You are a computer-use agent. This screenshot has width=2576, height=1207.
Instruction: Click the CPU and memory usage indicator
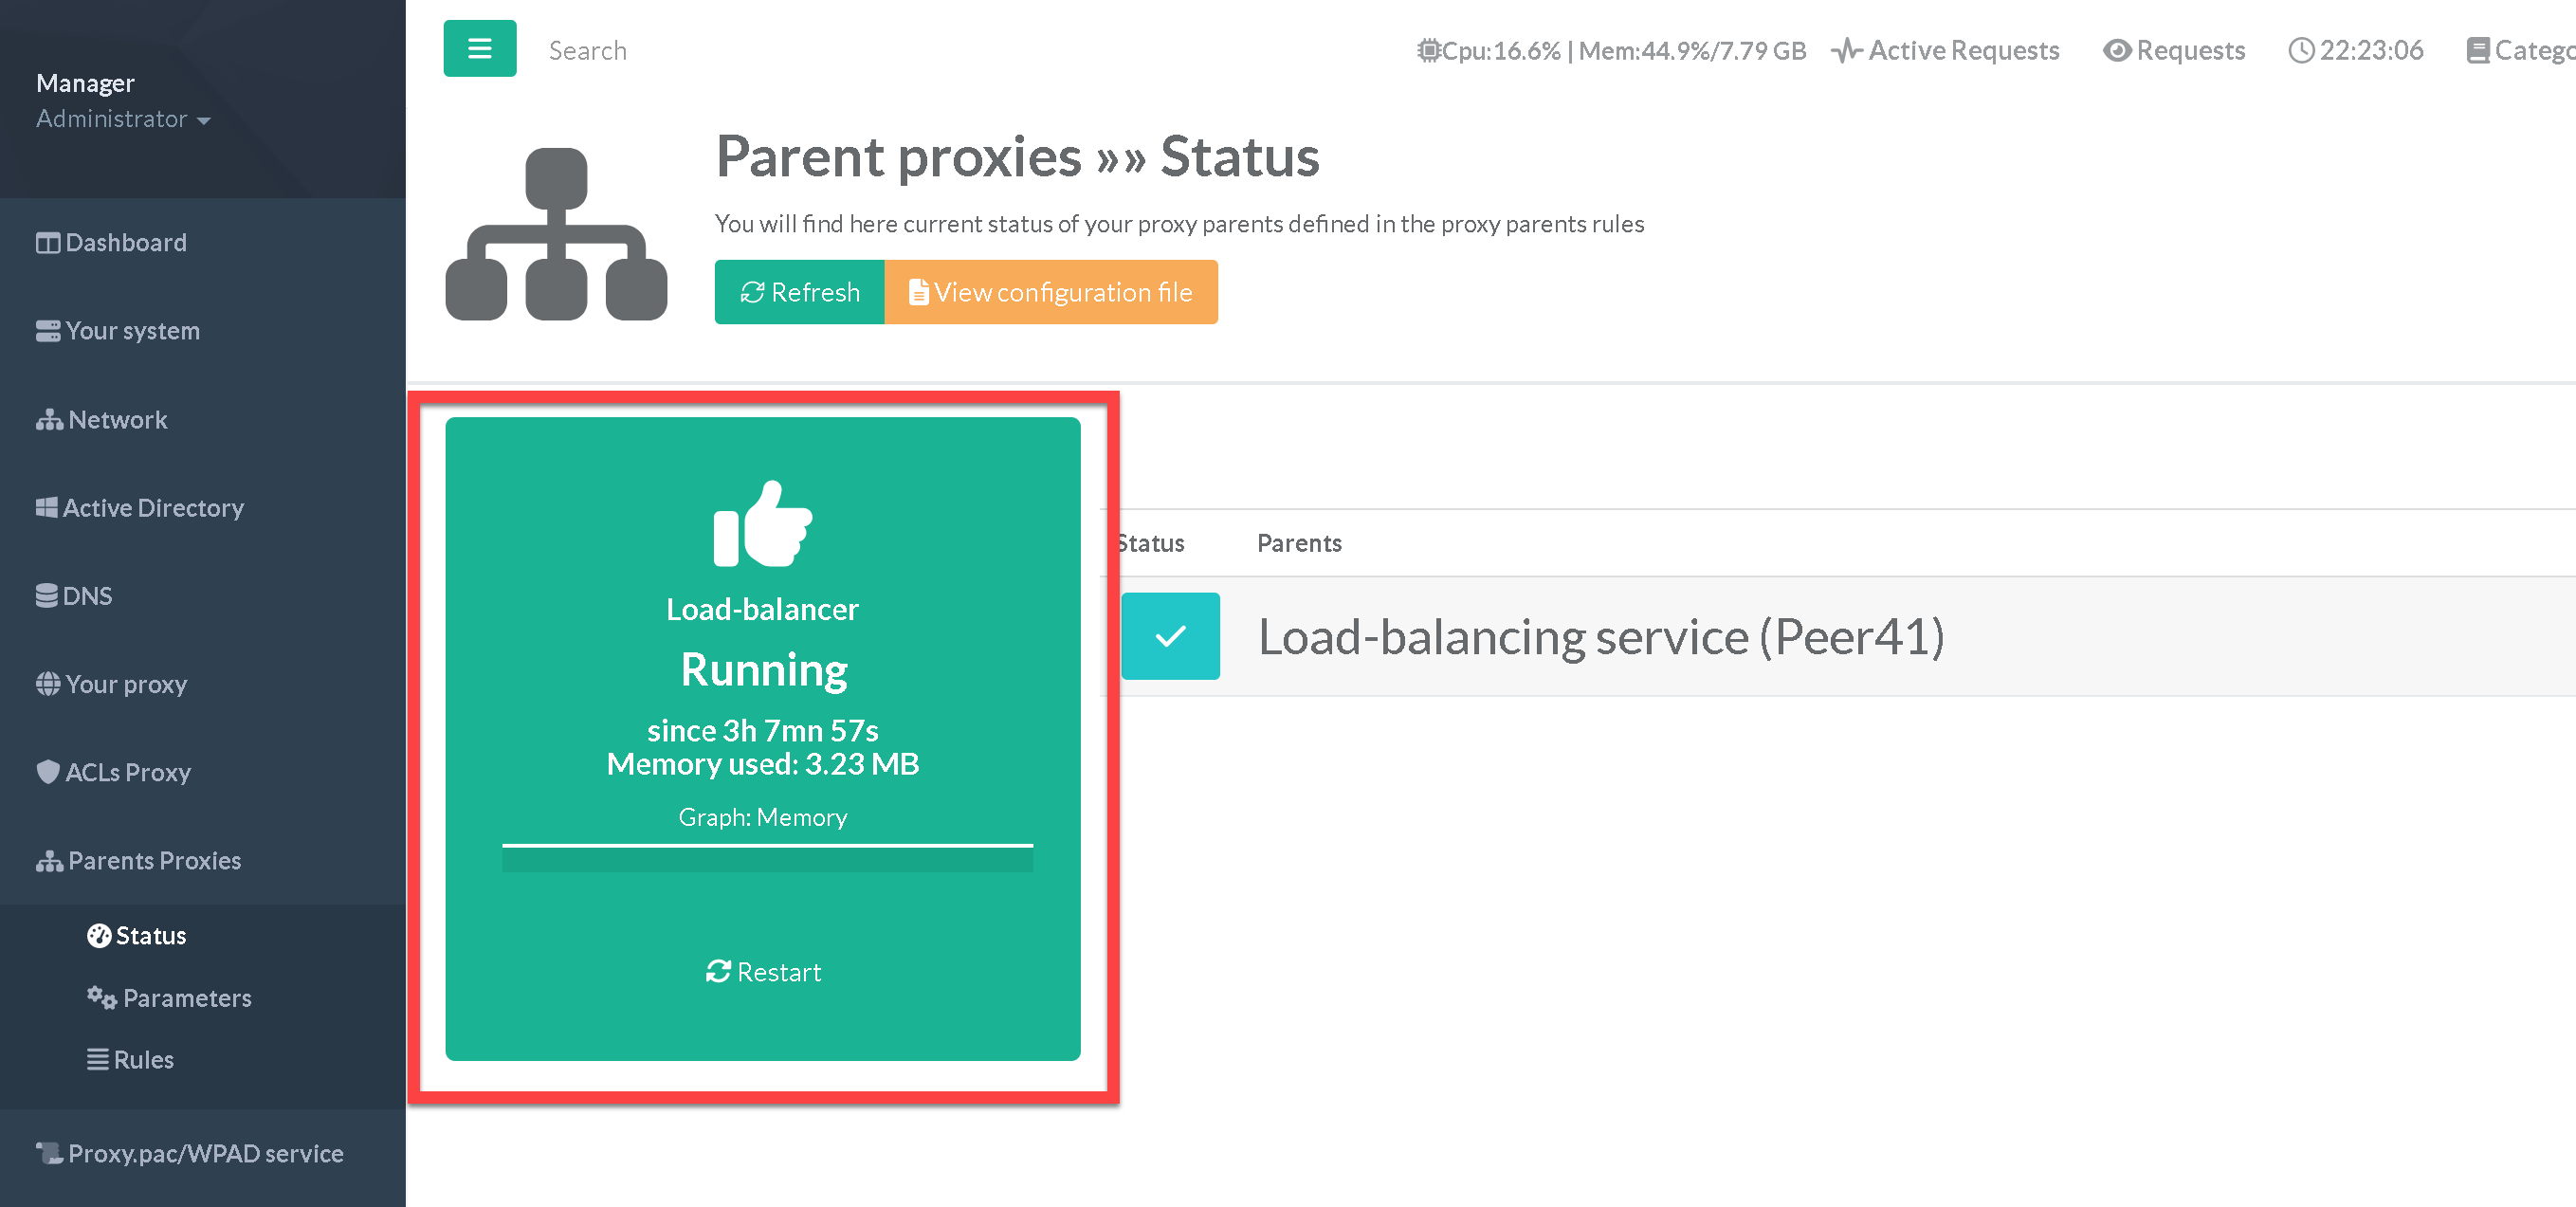click(x=1611, y=50)
